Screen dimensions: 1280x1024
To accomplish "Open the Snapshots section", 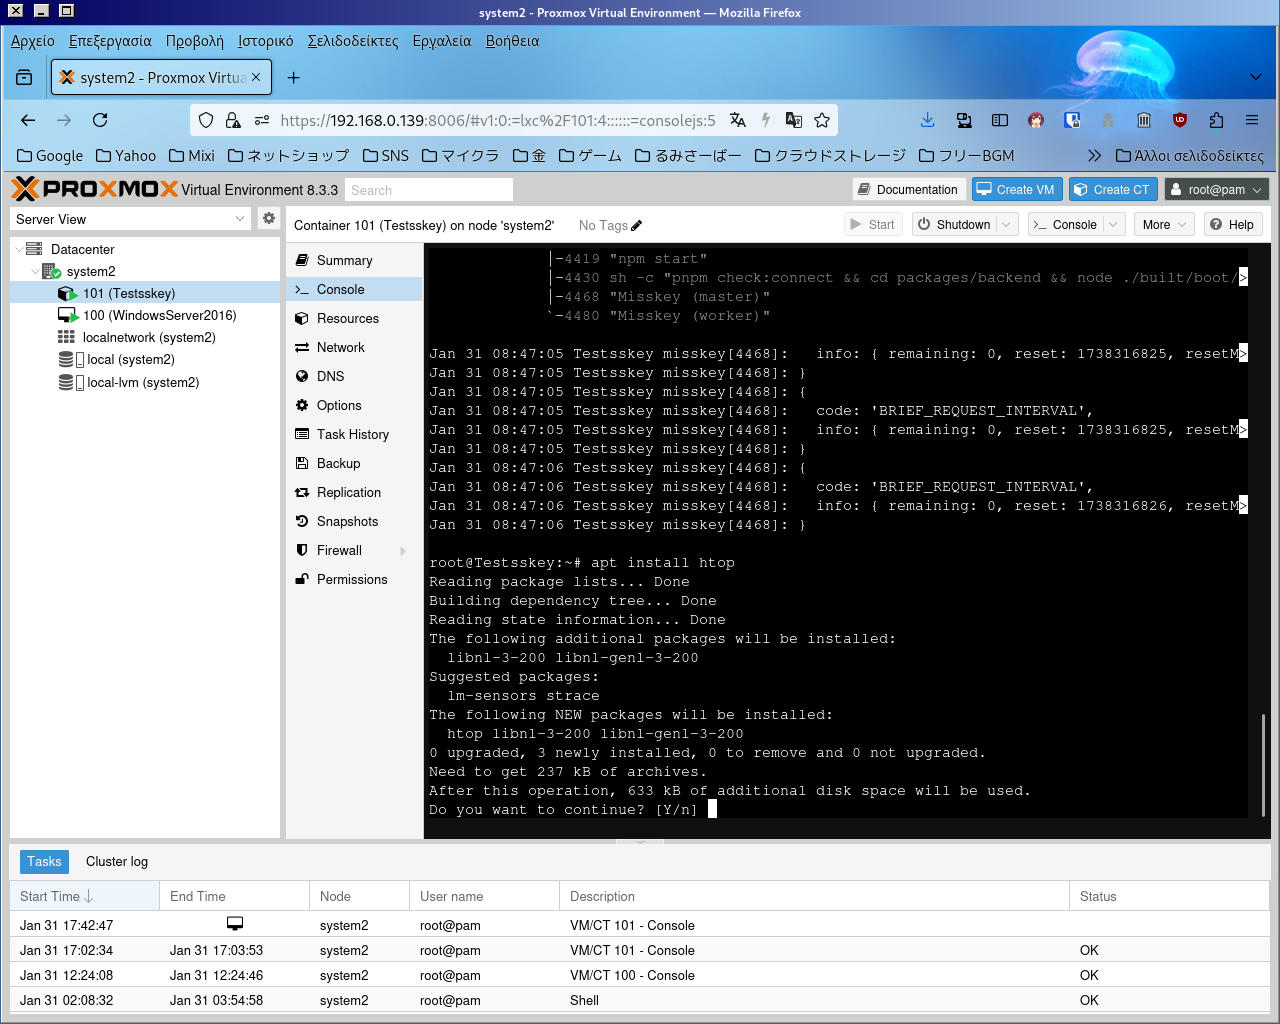I will (x=354, y=521).
